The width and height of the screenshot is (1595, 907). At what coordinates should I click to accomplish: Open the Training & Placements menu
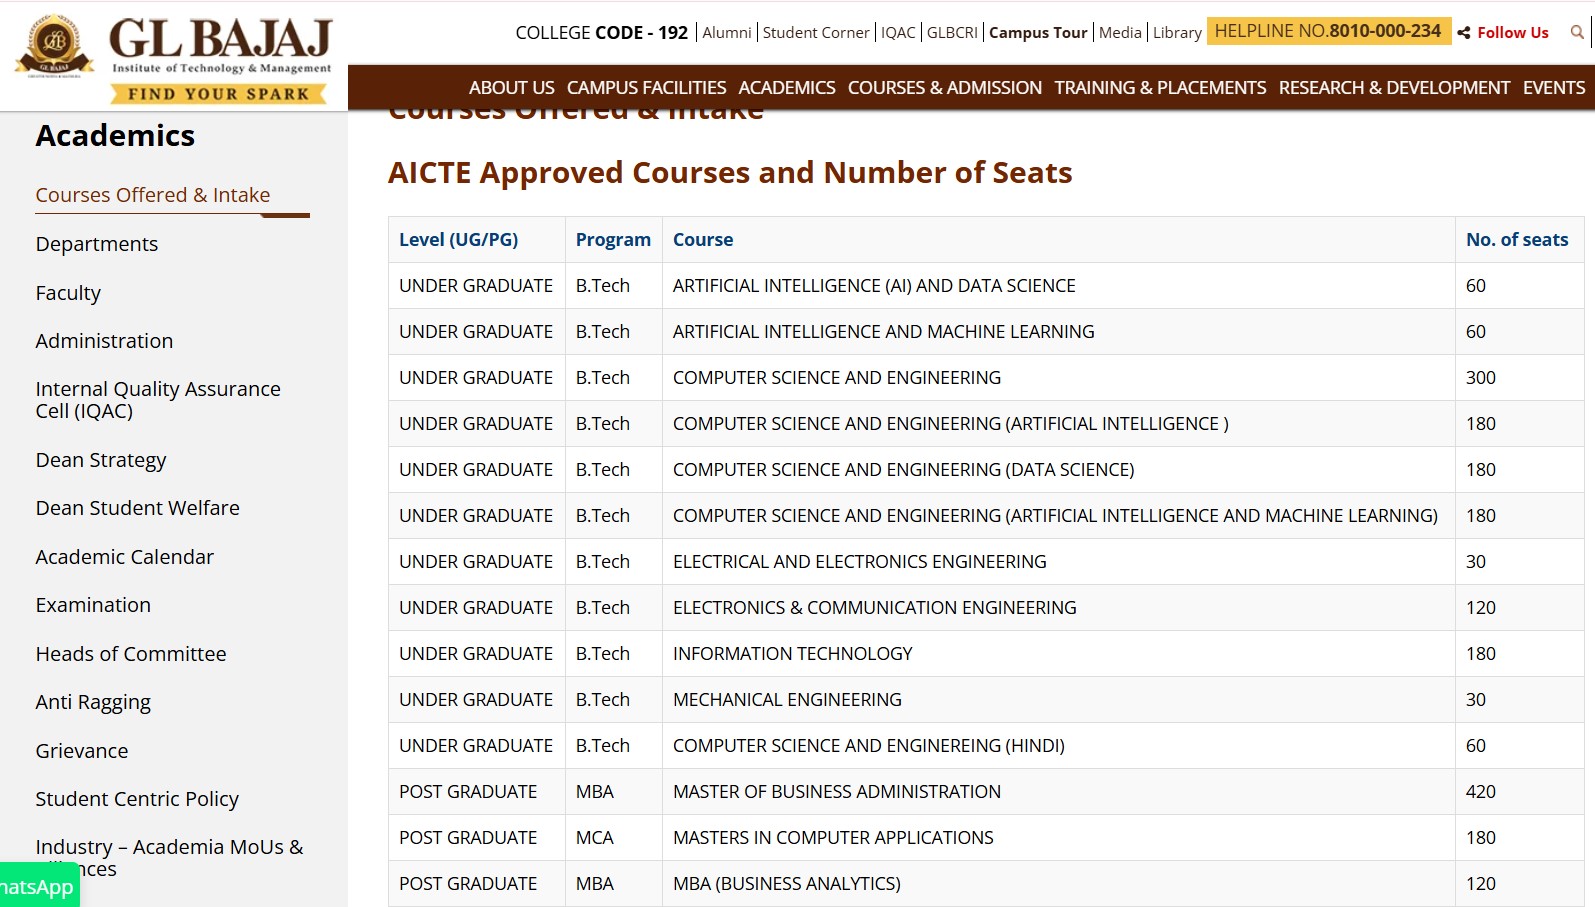tap(1160, 88)
